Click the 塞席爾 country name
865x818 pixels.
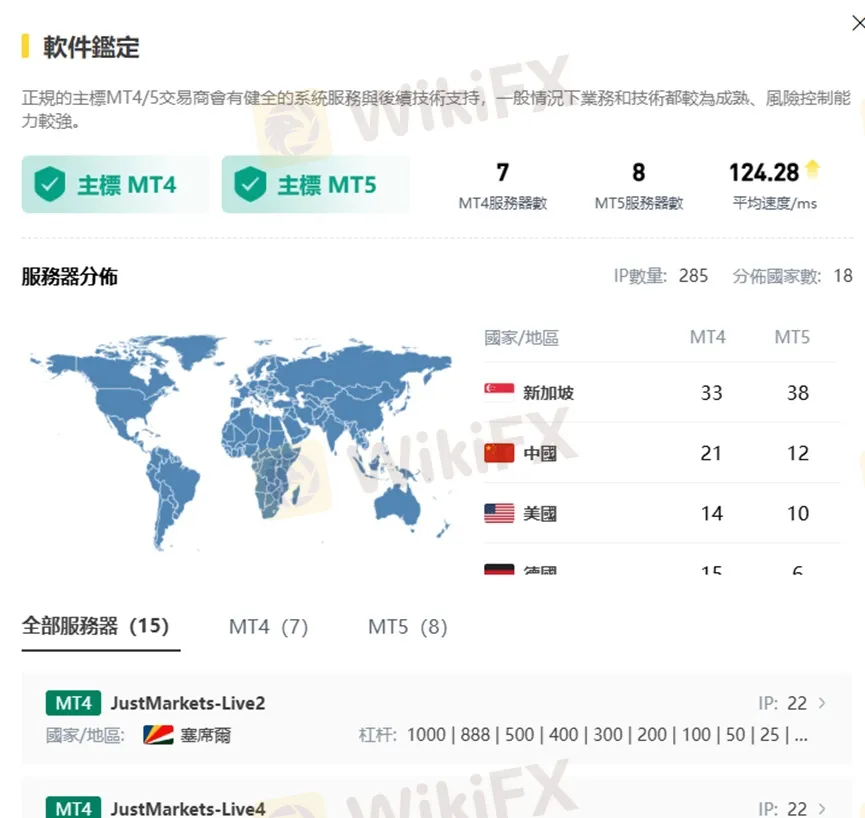[206, 735]
